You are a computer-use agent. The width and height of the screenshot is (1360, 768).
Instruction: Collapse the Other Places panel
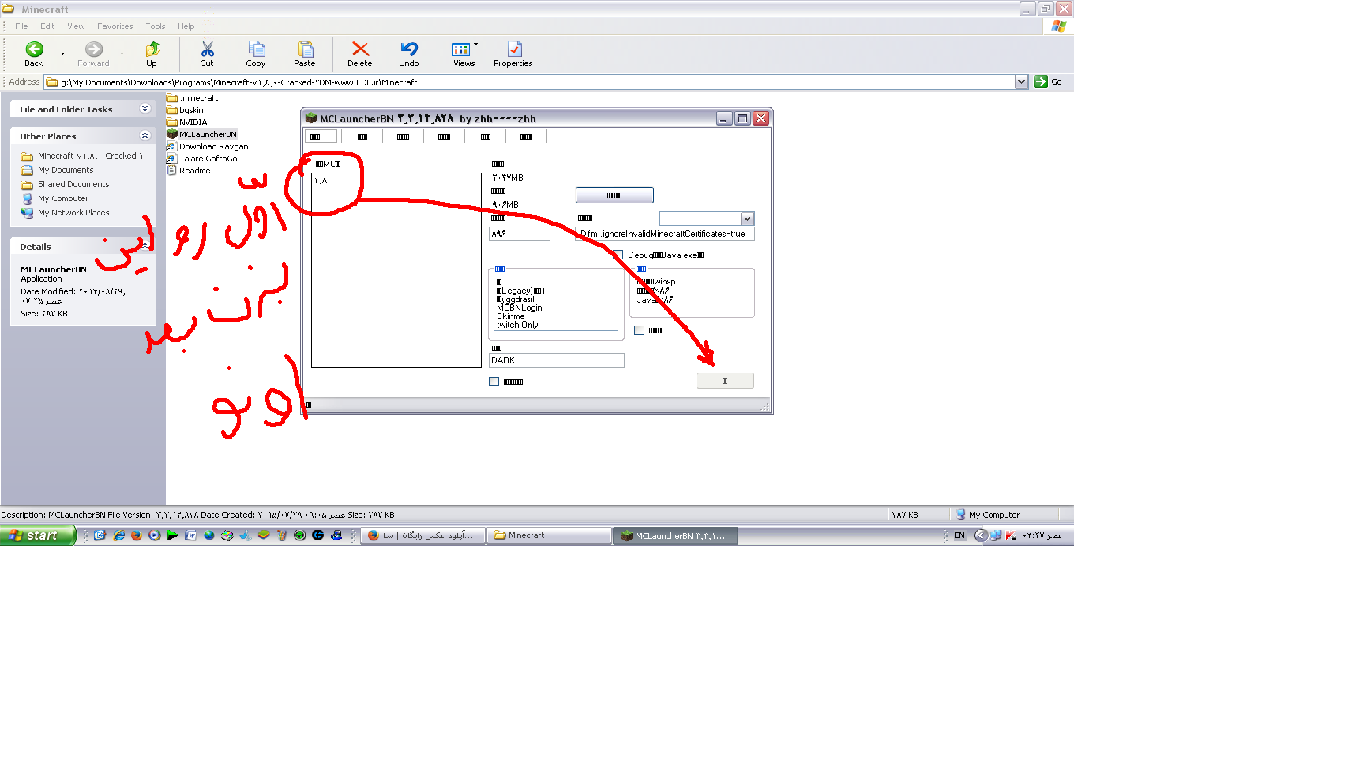pos(145,136)
